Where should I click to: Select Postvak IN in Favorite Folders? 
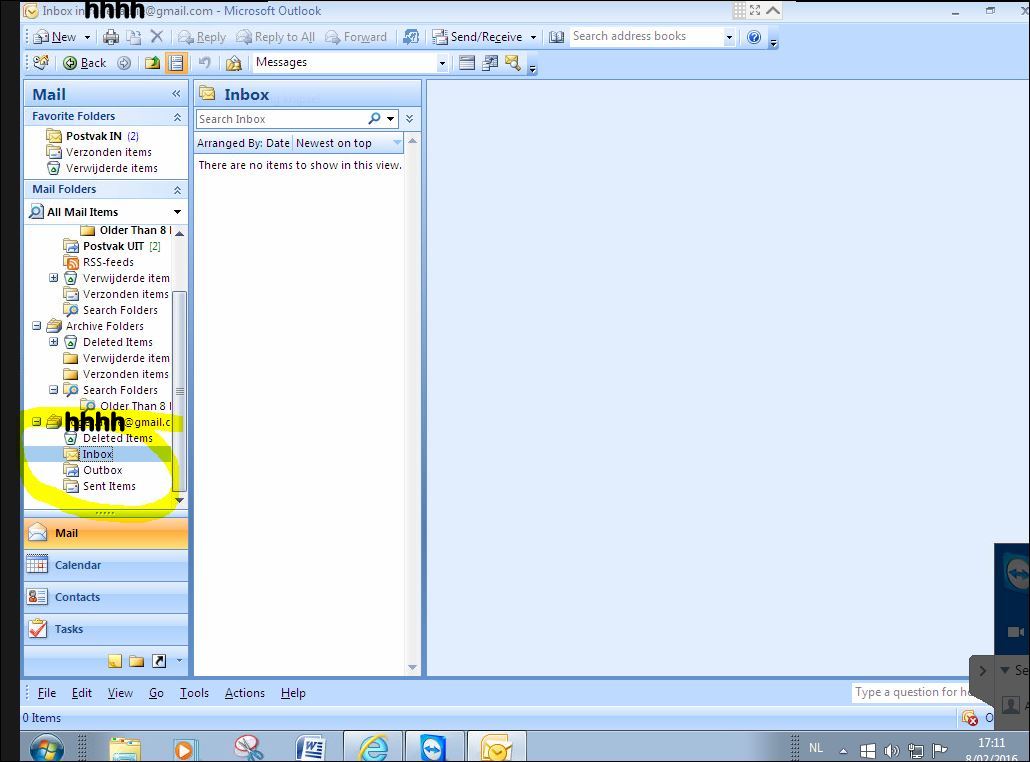click(x=93, y=136)
